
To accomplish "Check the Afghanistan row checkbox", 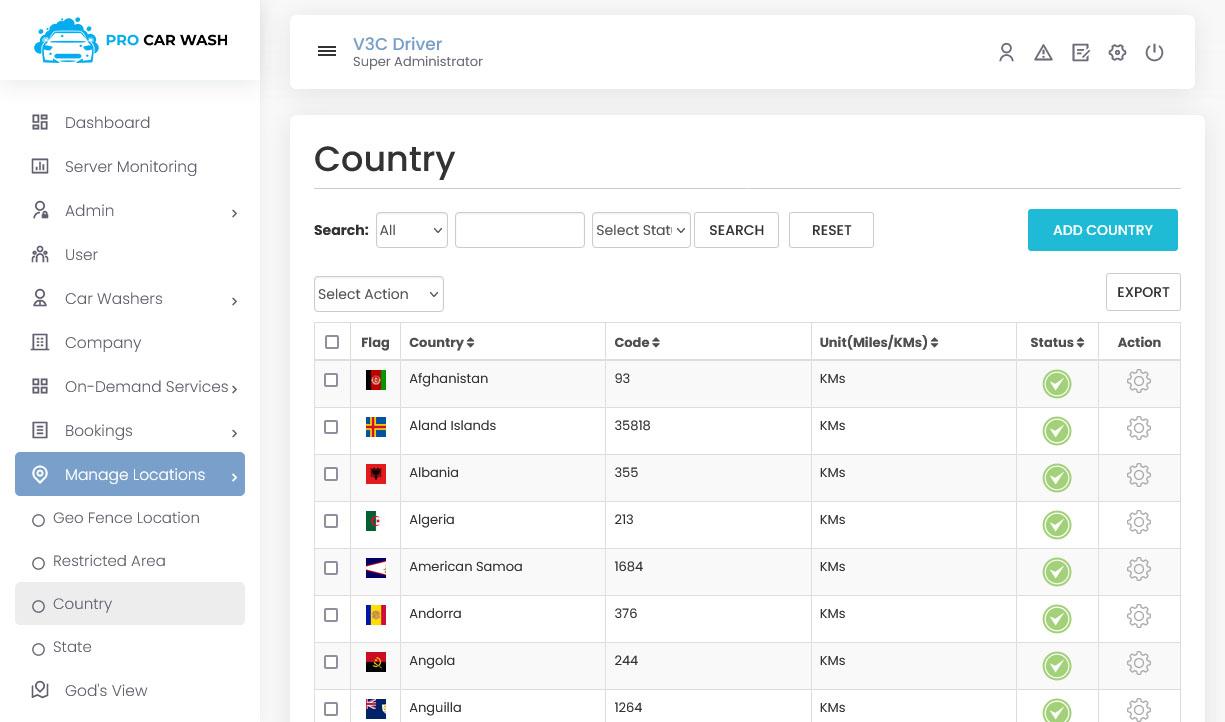I will pyautogui.click(x=331, y=380).
